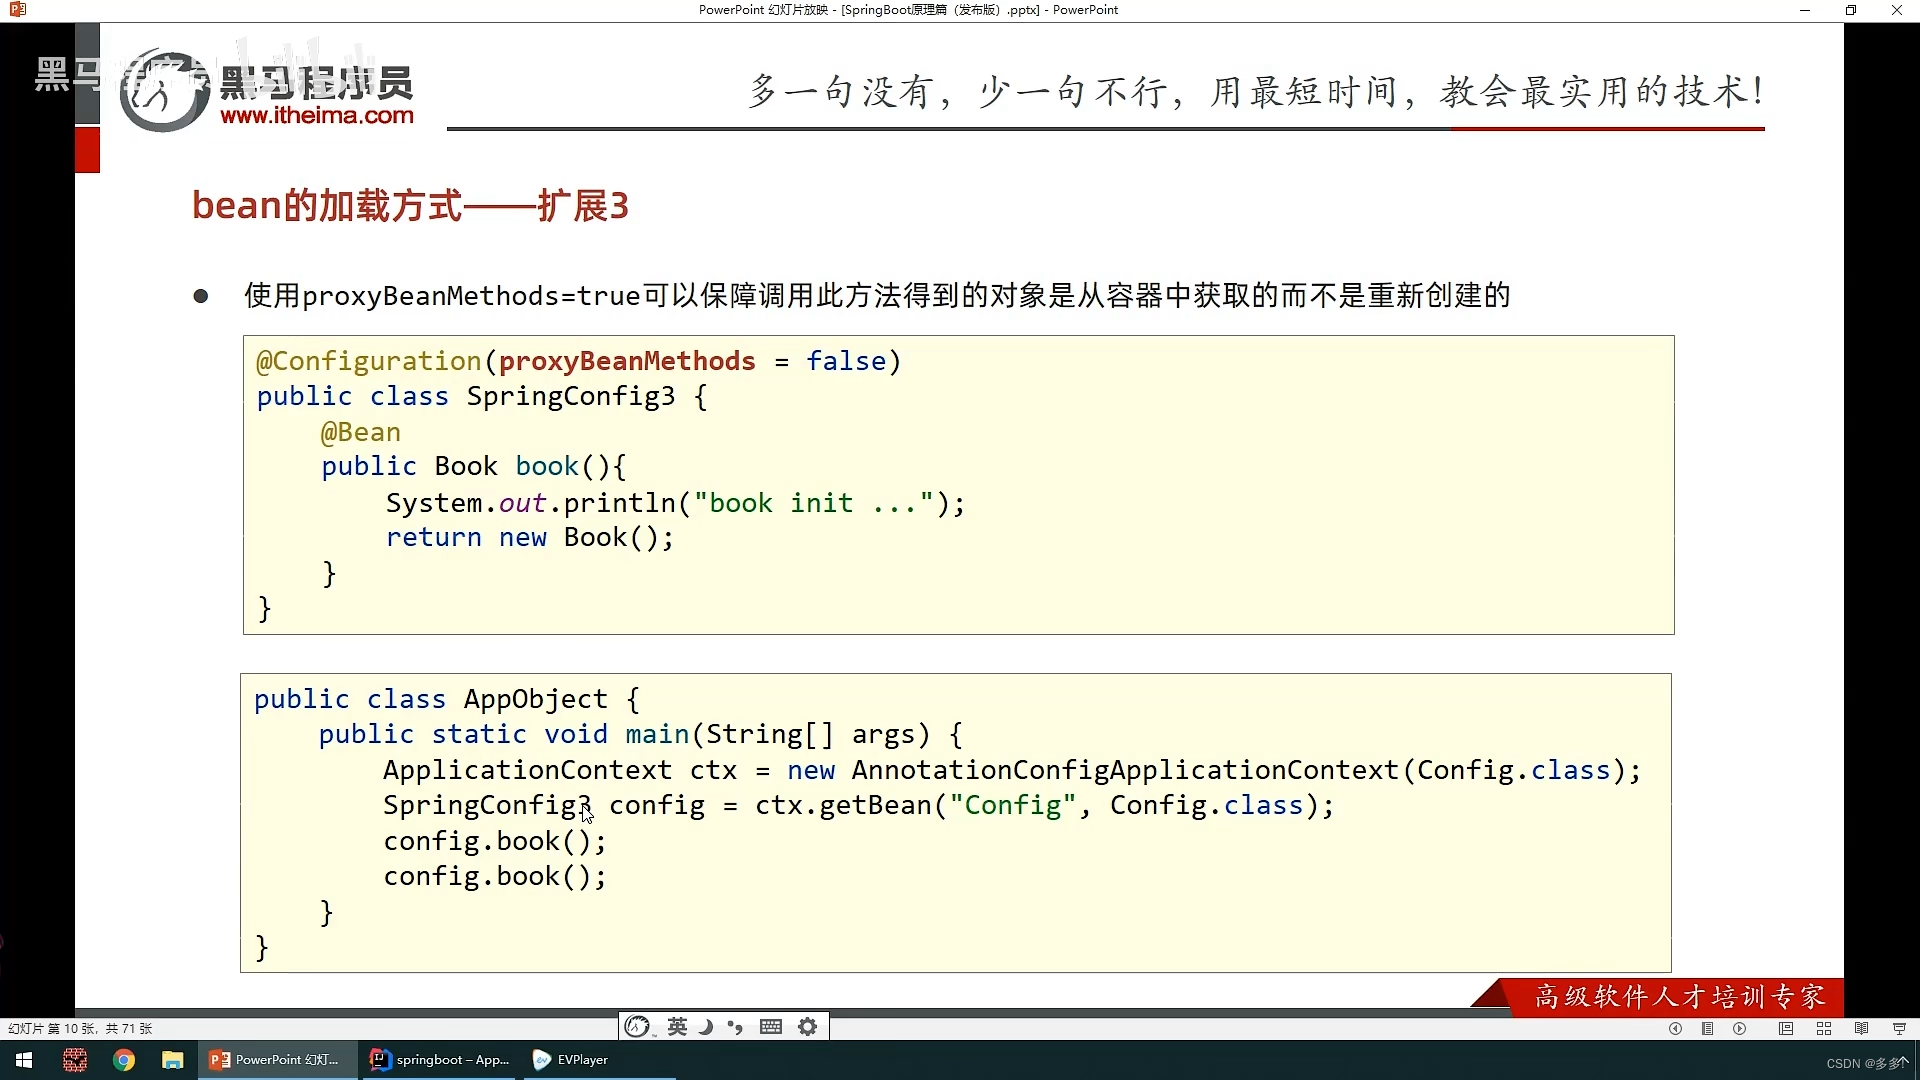Screen dimensions: 1920x1080
Task: Click the www.itheima.com link
Action: pos(317,115)
